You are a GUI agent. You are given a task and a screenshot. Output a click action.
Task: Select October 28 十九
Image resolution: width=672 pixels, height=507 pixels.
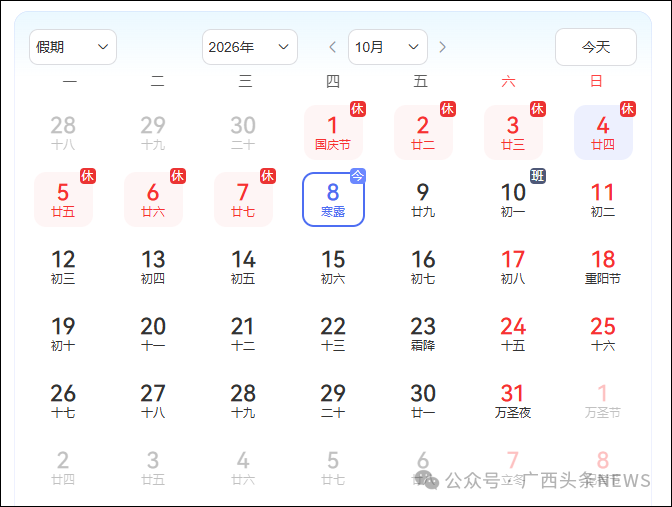[x=243, y=400]
